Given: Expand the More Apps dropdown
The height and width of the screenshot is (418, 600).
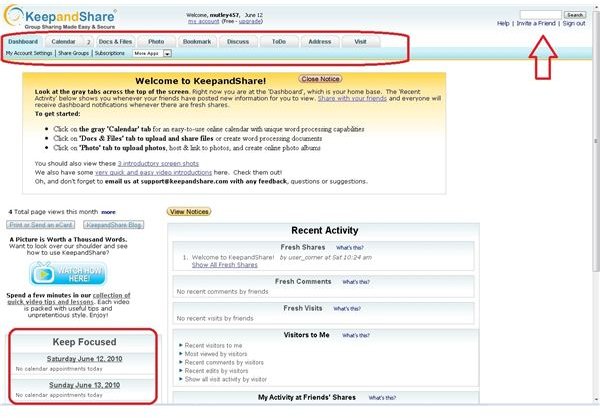Looking at the screenshot, I should tap(152, 54).
